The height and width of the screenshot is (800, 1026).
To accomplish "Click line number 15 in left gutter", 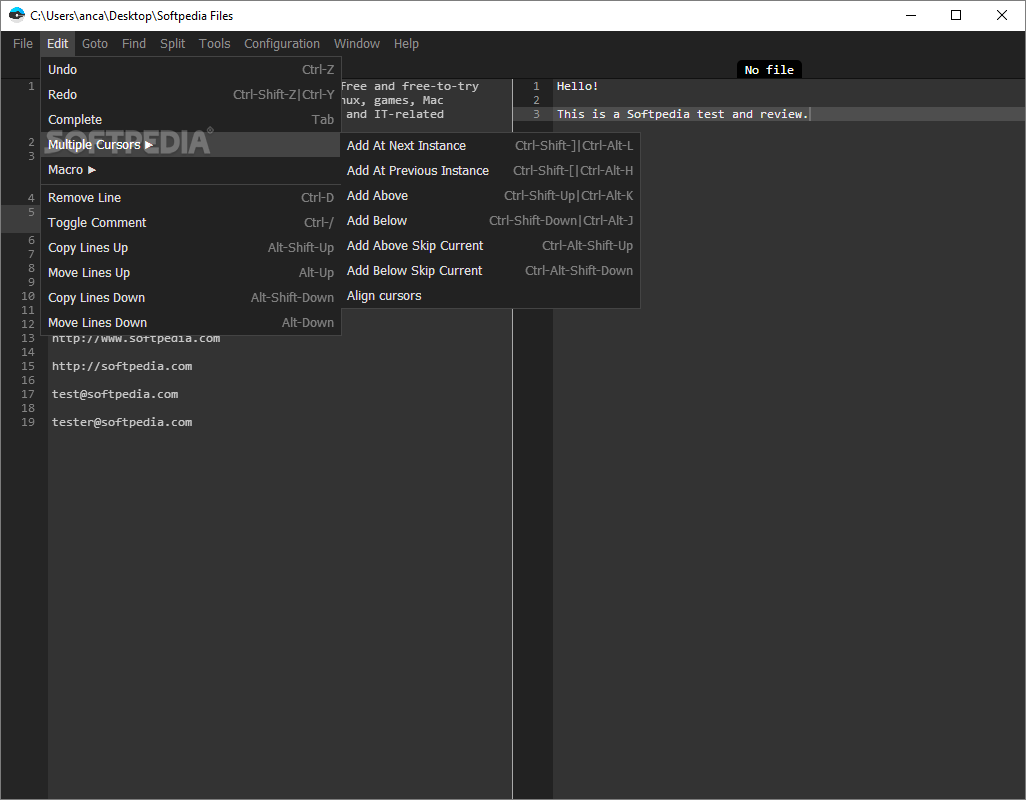I will click(x=28, y=366).
